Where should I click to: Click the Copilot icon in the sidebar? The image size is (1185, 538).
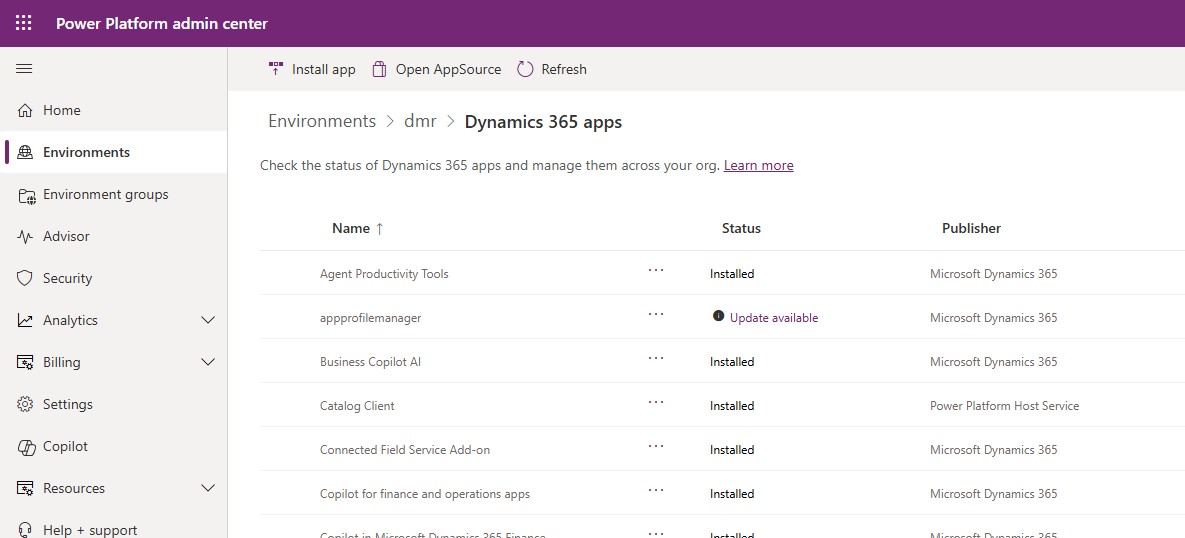(26, 447)
